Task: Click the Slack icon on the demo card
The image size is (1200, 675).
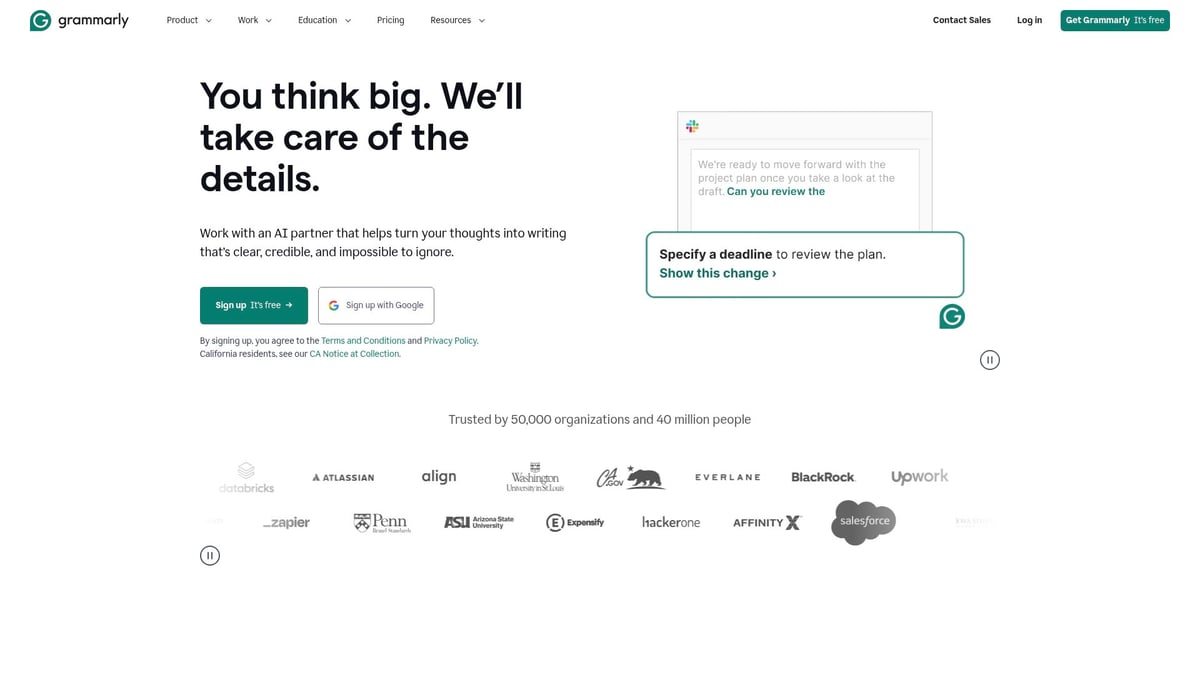Action: point(692,126)
